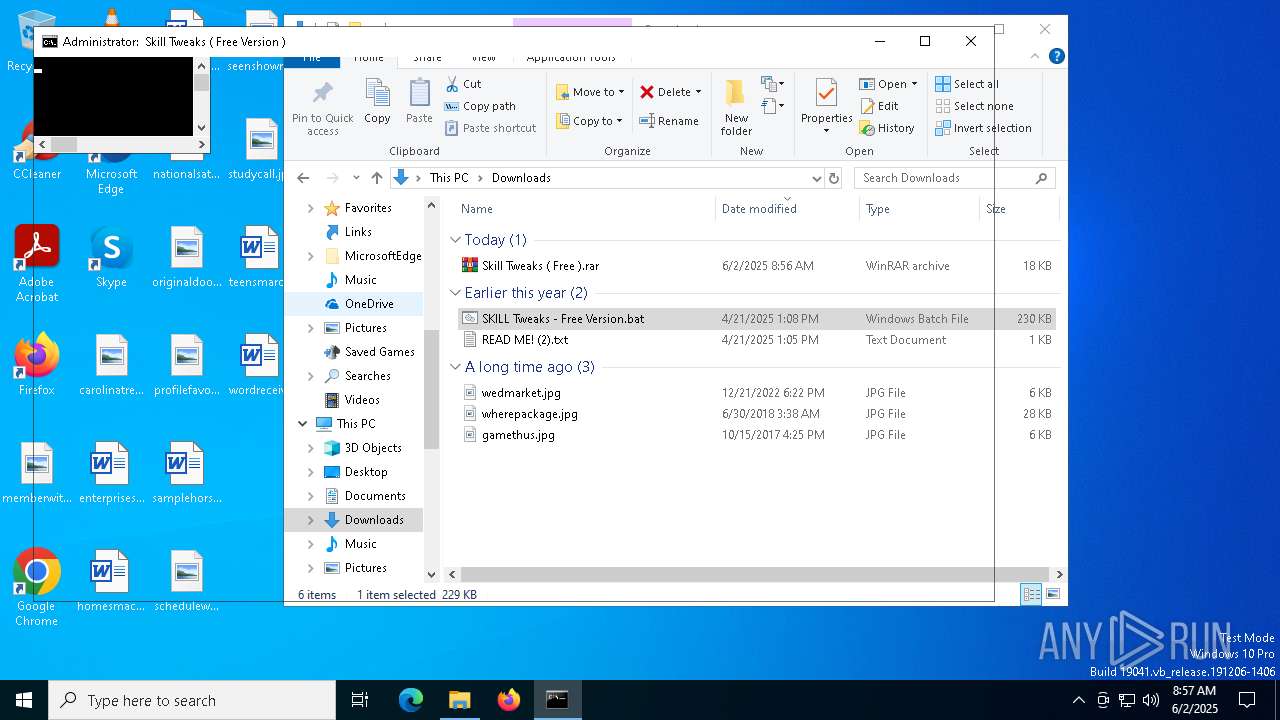
Task: Open Task View on the taskbar
Action: click(x=360, y=700)
